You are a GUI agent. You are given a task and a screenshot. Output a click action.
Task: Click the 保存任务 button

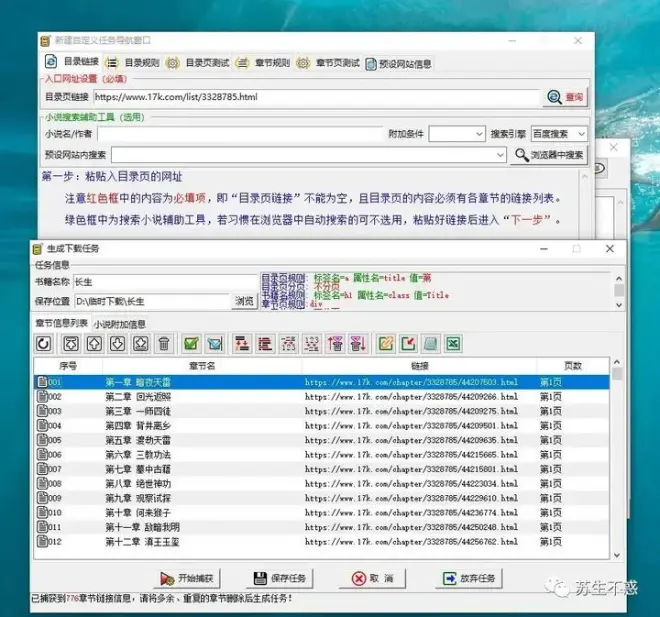pyautogui.click(x=285, y=578)
